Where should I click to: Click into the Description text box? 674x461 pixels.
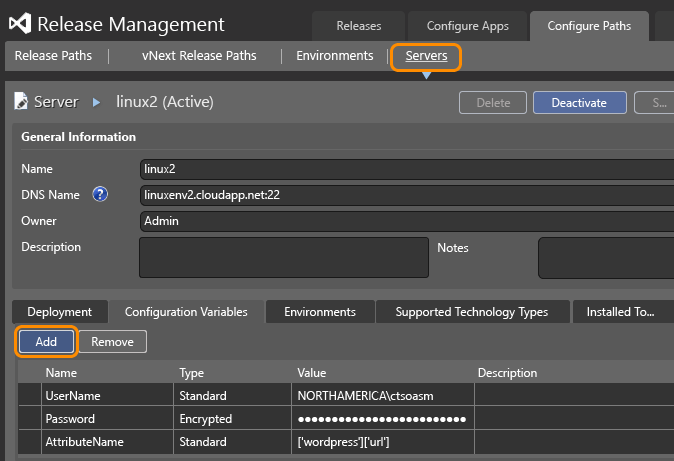[284, 257]
